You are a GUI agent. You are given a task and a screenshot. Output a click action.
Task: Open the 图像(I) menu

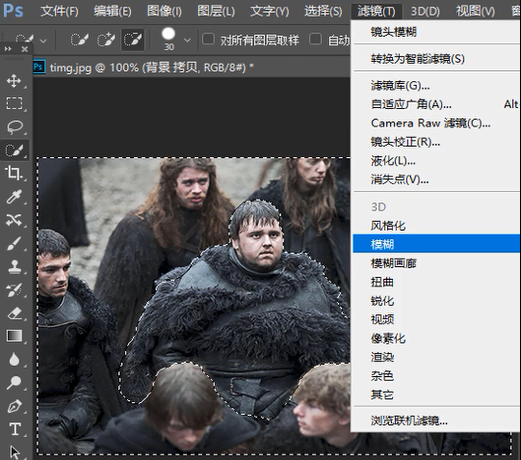tap(164, 11)
